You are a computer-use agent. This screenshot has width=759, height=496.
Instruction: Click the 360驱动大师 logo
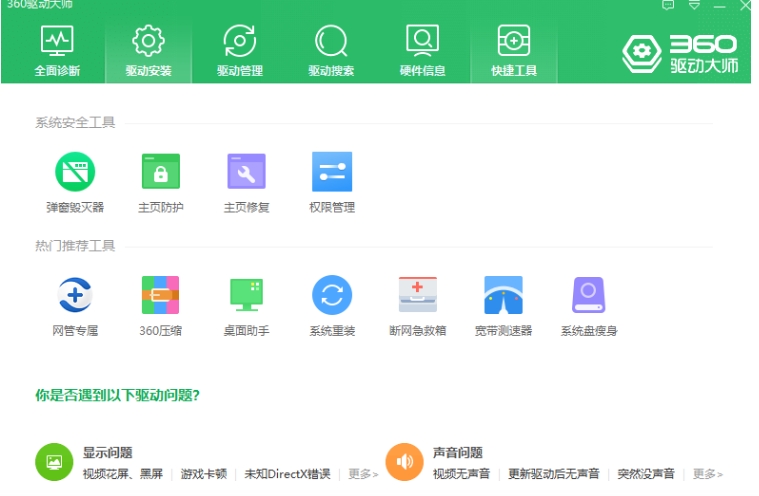coord(680,54)
